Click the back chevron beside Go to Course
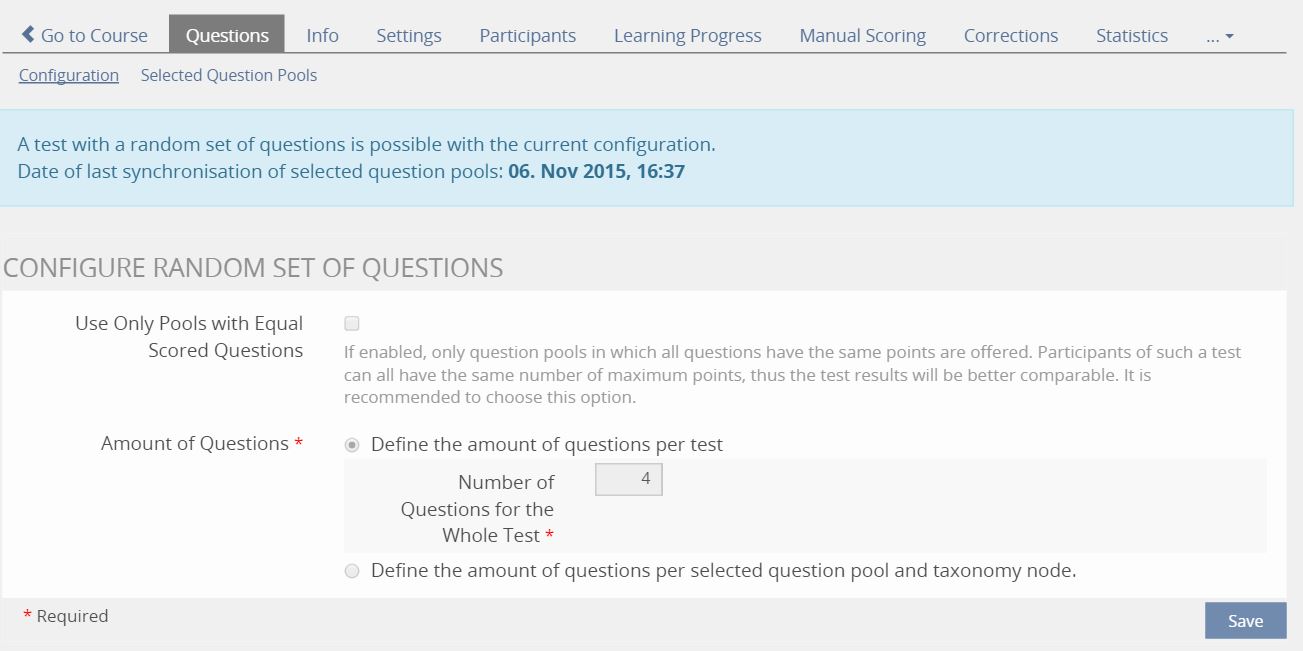1303x651 pixels. 28,35
